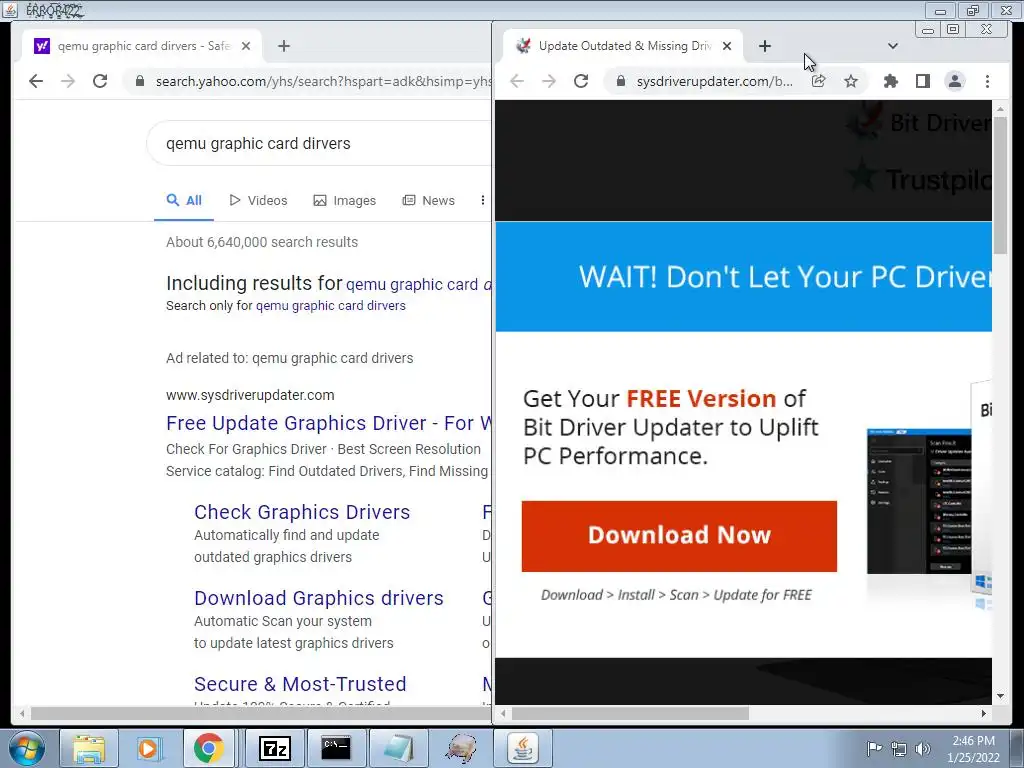Click the red Download Now button
Screen dimensions: 1024x768
(679, 536)
